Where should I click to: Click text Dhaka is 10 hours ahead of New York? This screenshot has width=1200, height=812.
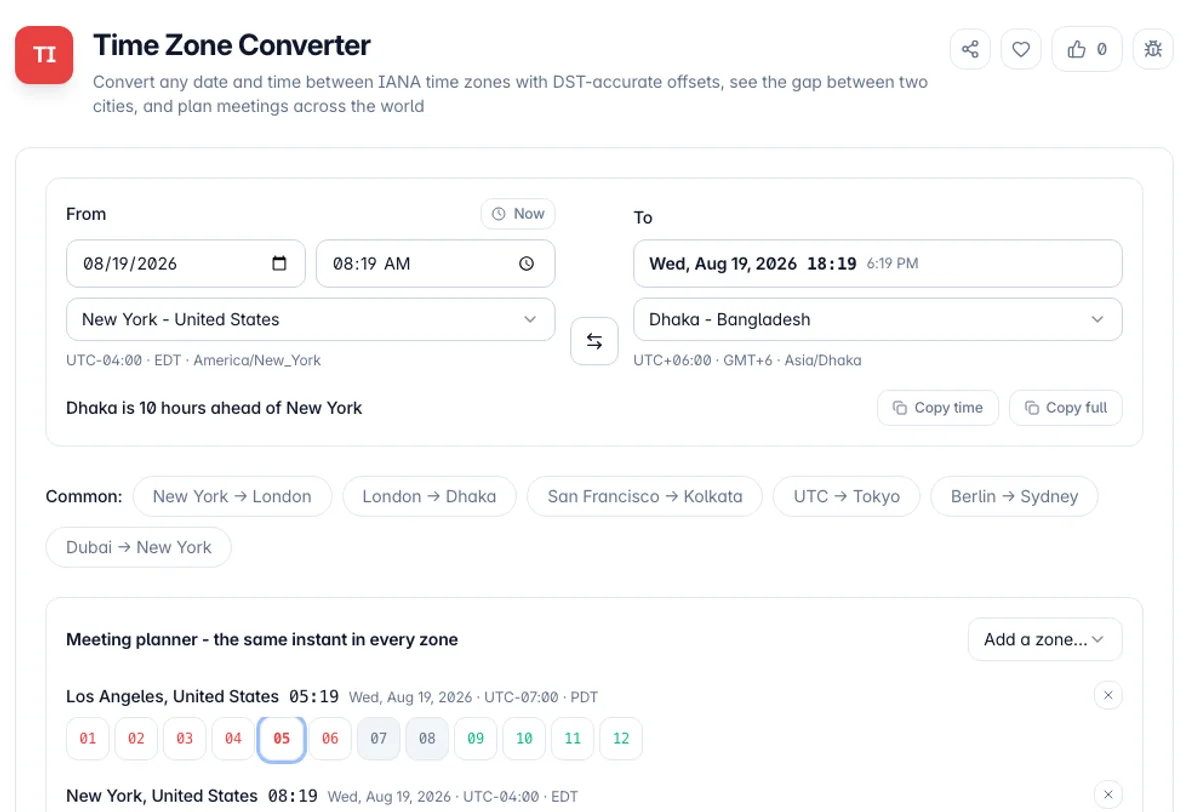click(214, 408)
